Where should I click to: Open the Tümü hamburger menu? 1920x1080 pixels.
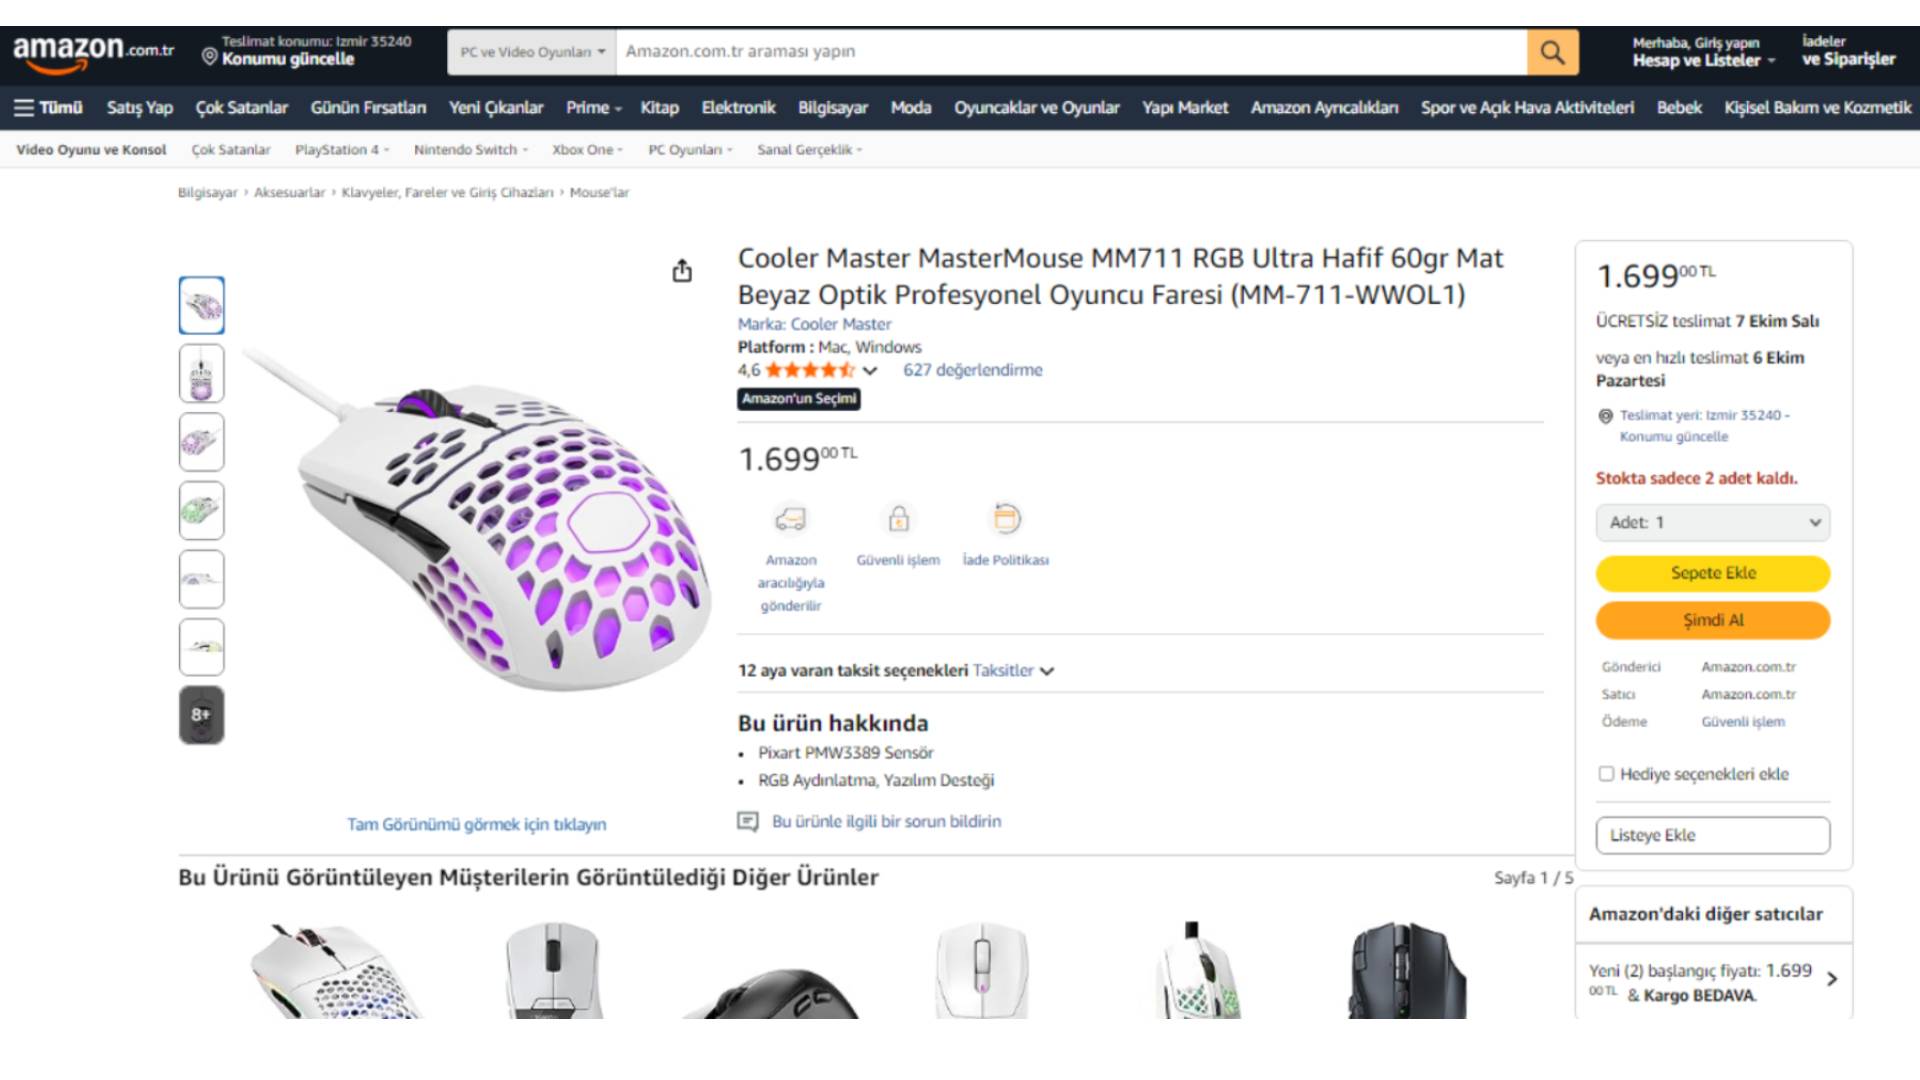[48, 108]
